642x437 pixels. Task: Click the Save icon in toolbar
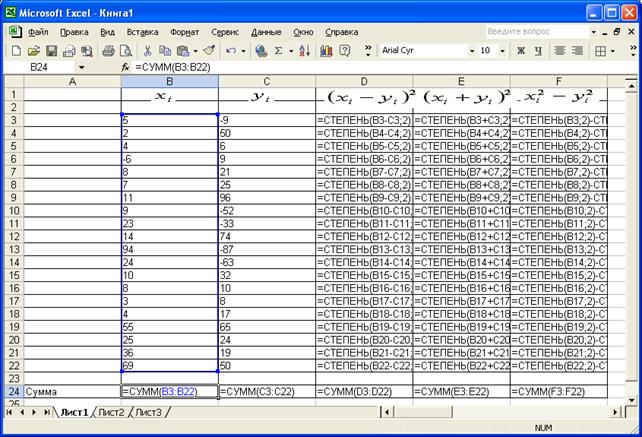51,50
